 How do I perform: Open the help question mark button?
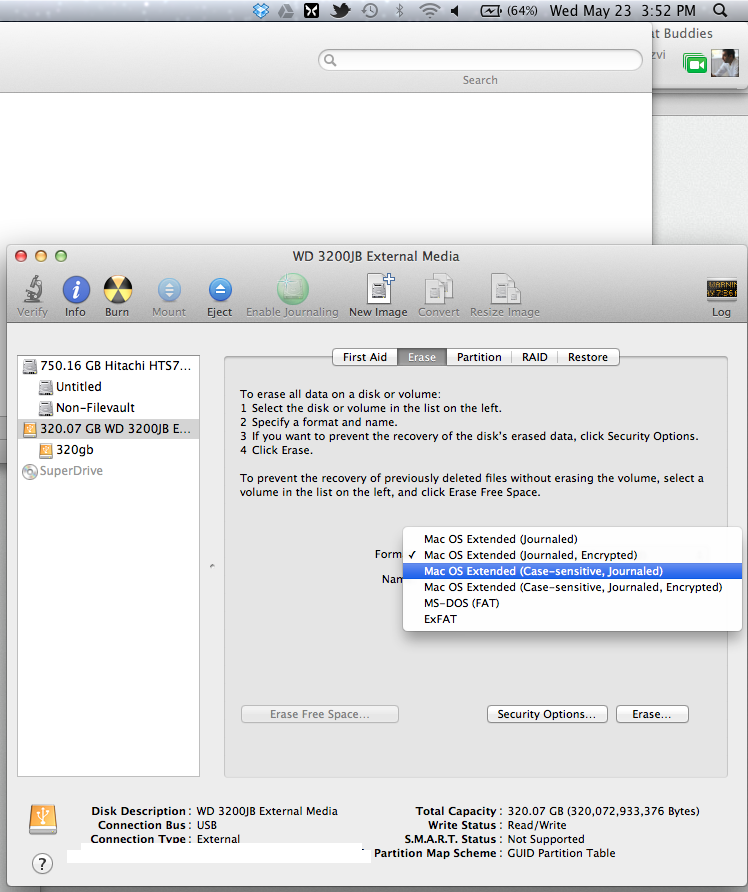tap(42, 864)
